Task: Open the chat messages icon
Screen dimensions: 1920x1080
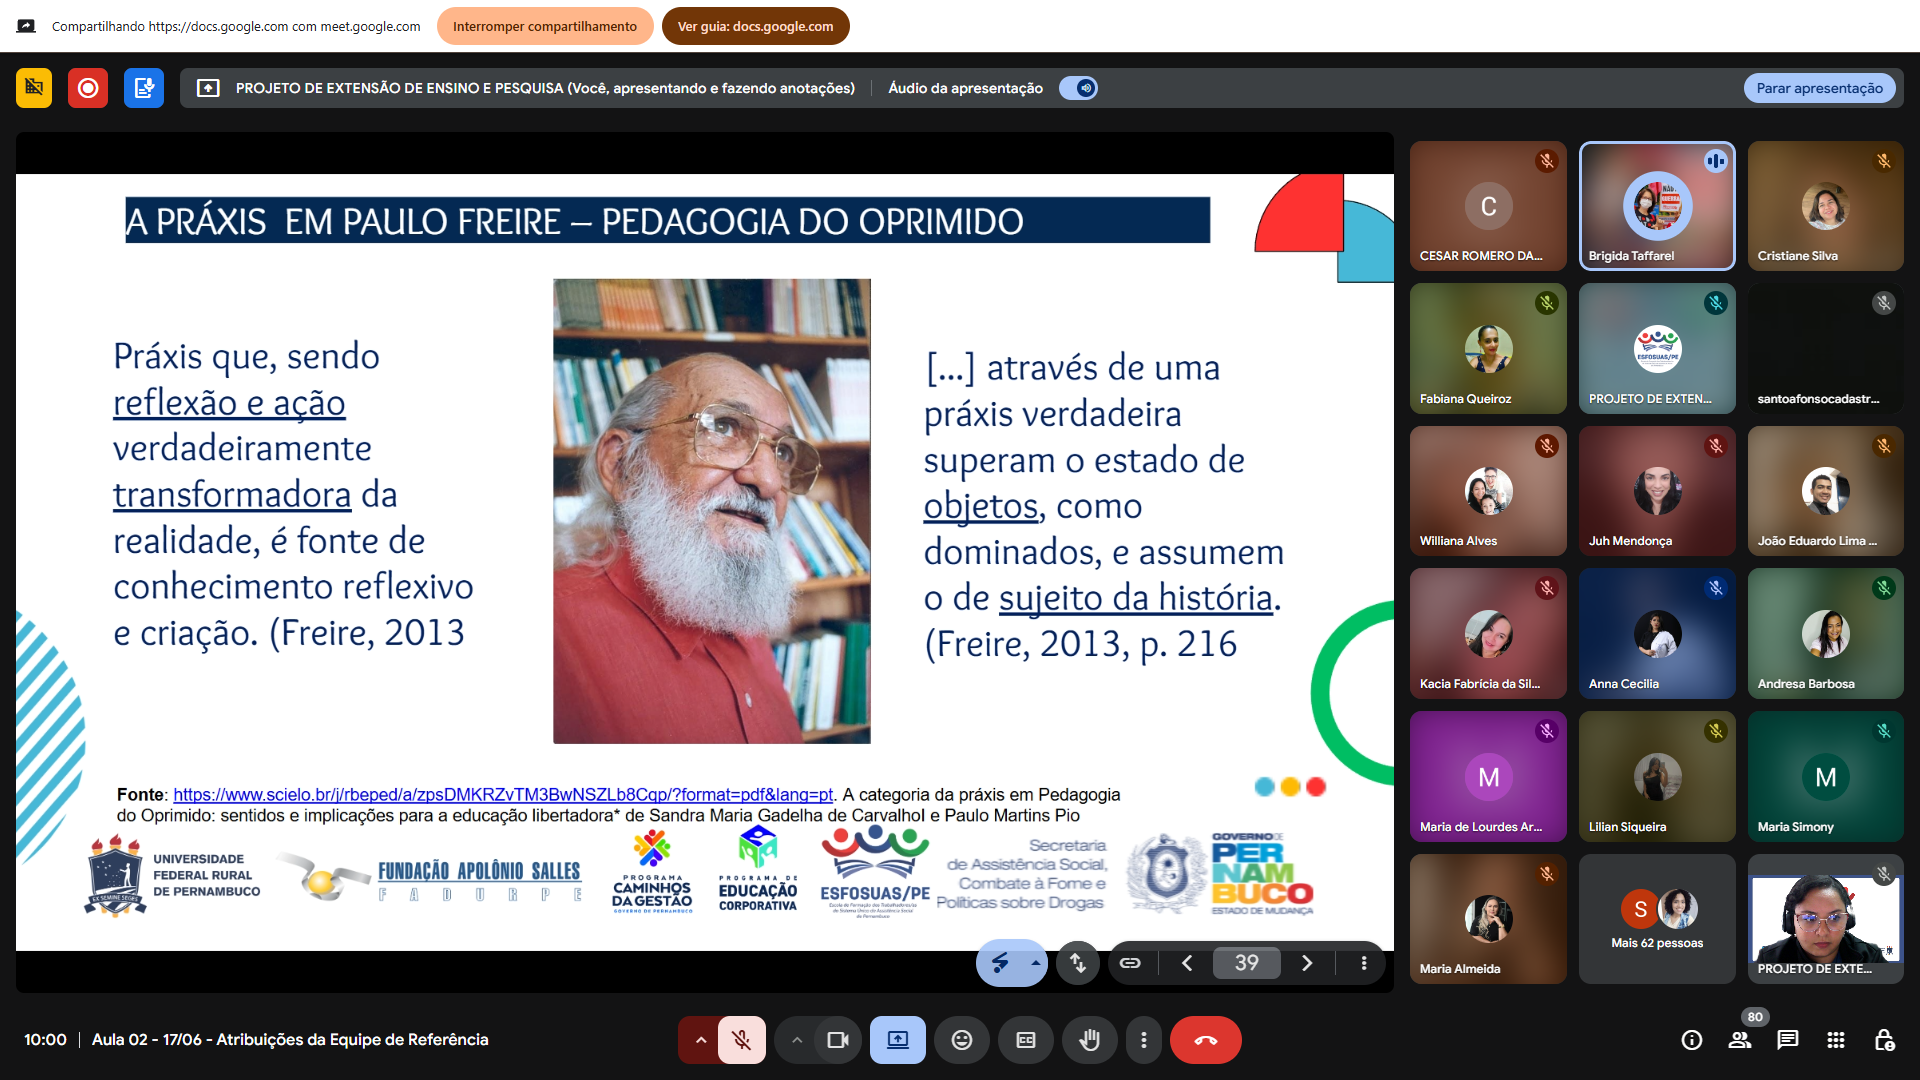Action: pyautogui.click(x=1787, y=1040)
